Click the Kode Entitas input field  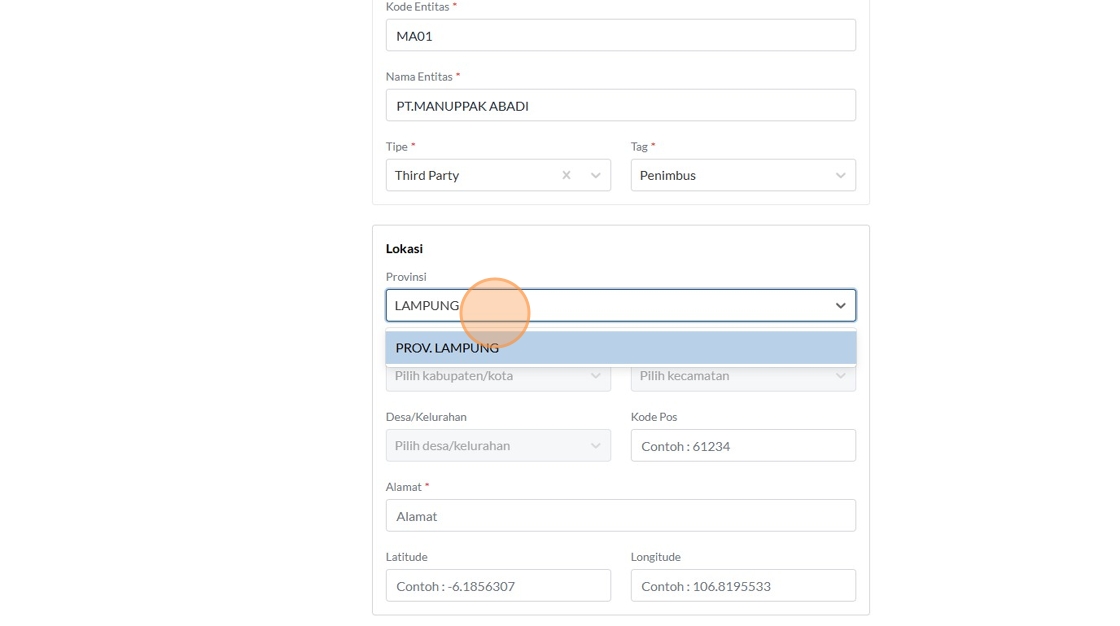coord(620,36)
